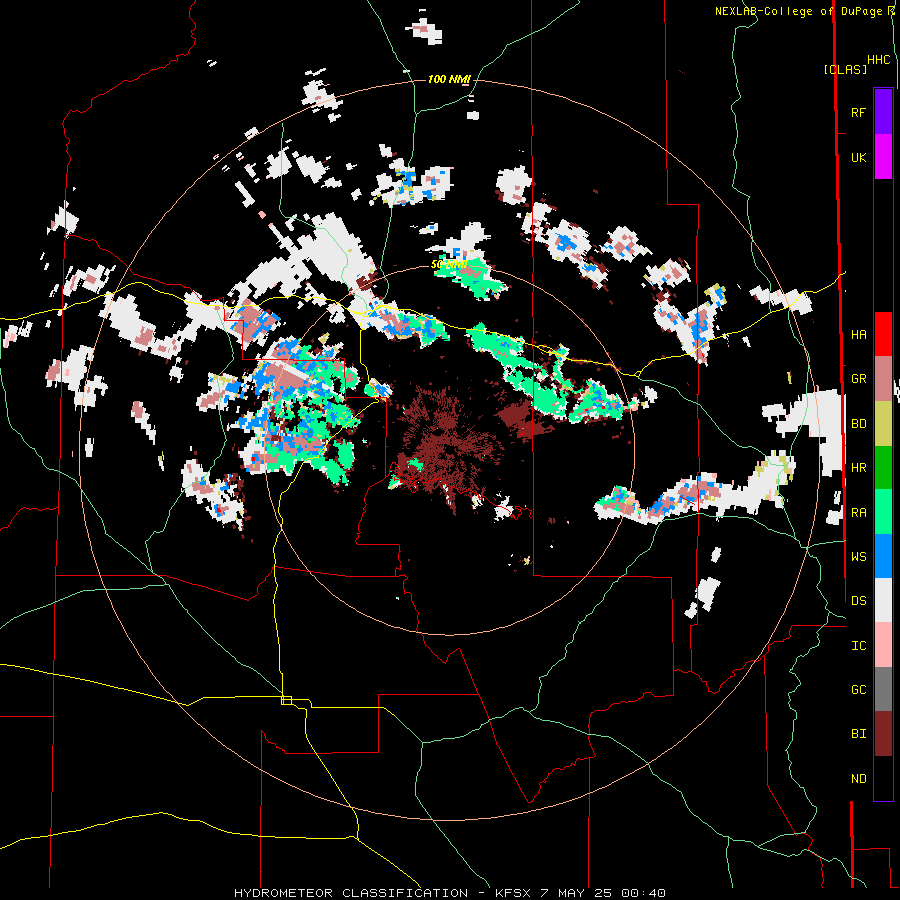Screen dimensions: 900x900
Task: Click the 'HA' legend text label
Action: pyautogui.click(x=859, y=335)
